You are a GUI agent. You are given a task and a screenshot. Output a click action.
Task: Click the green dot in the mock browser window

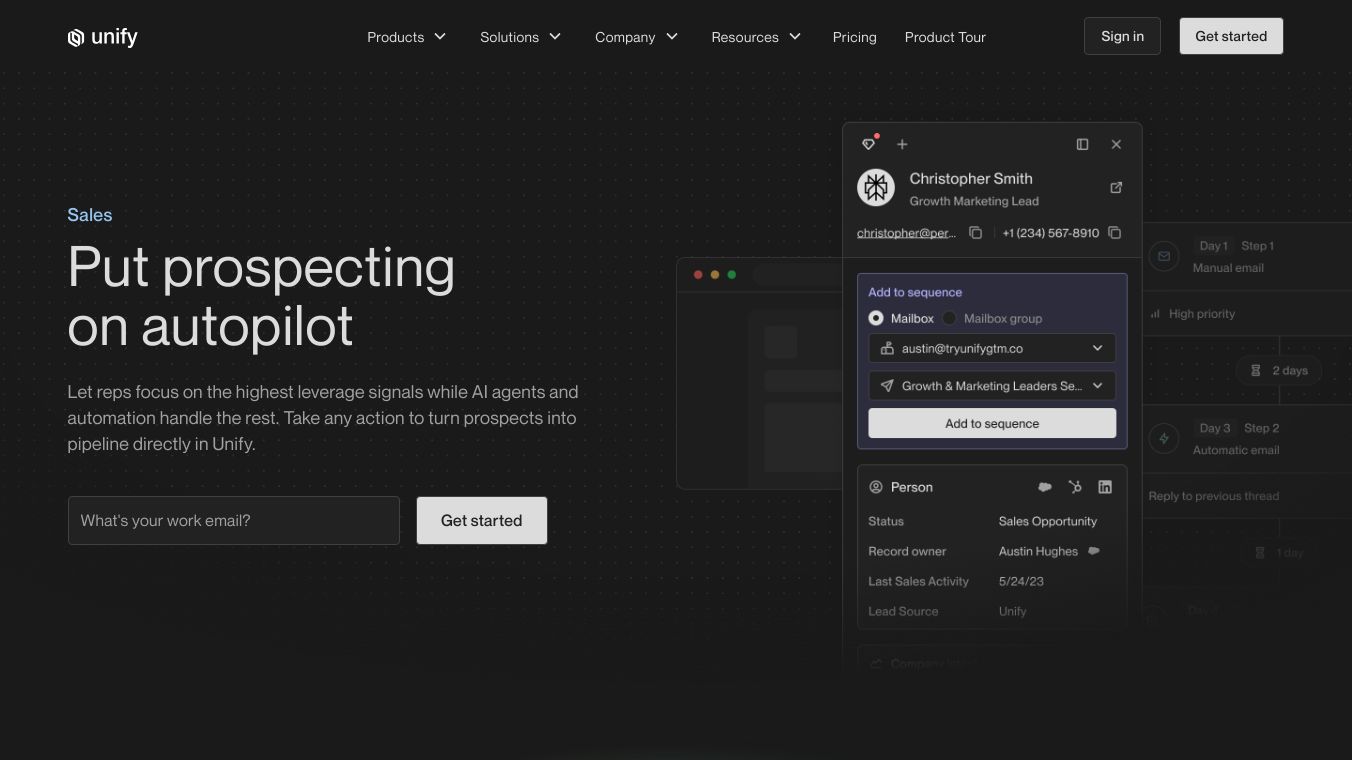(732, 275)
